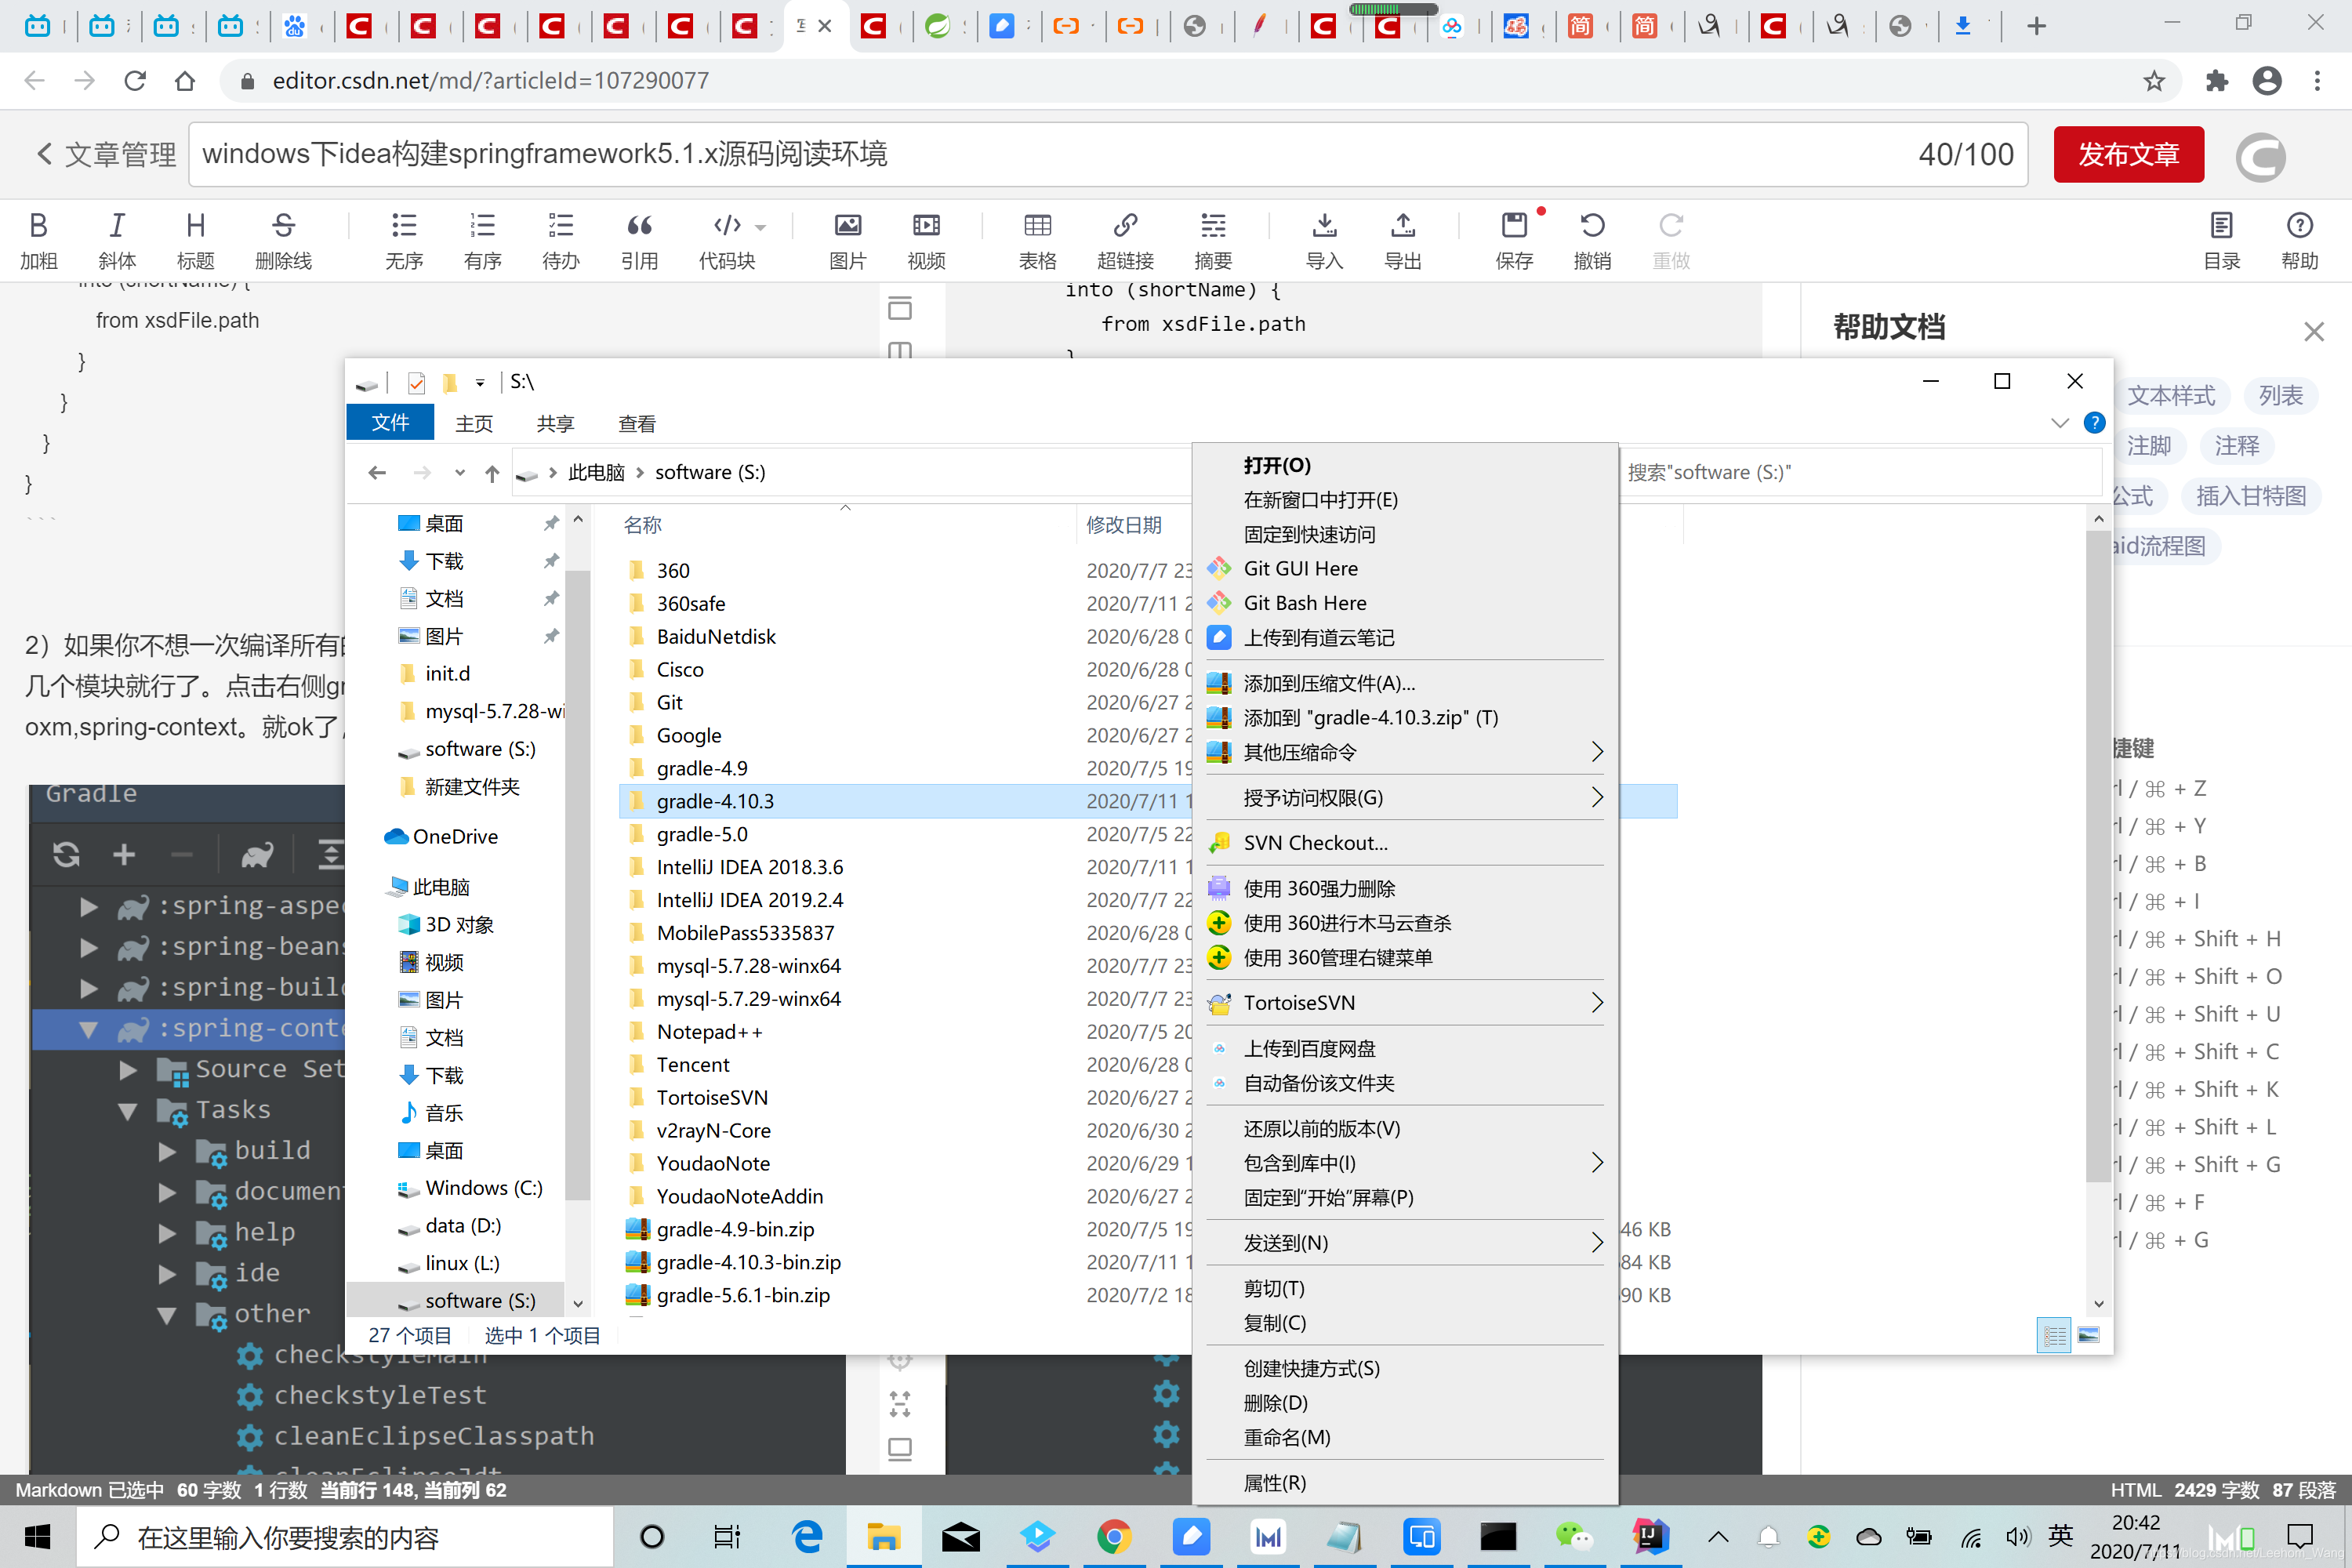
Task: Open Chrome extensions puzzle icon
Action: [2216, 81]
